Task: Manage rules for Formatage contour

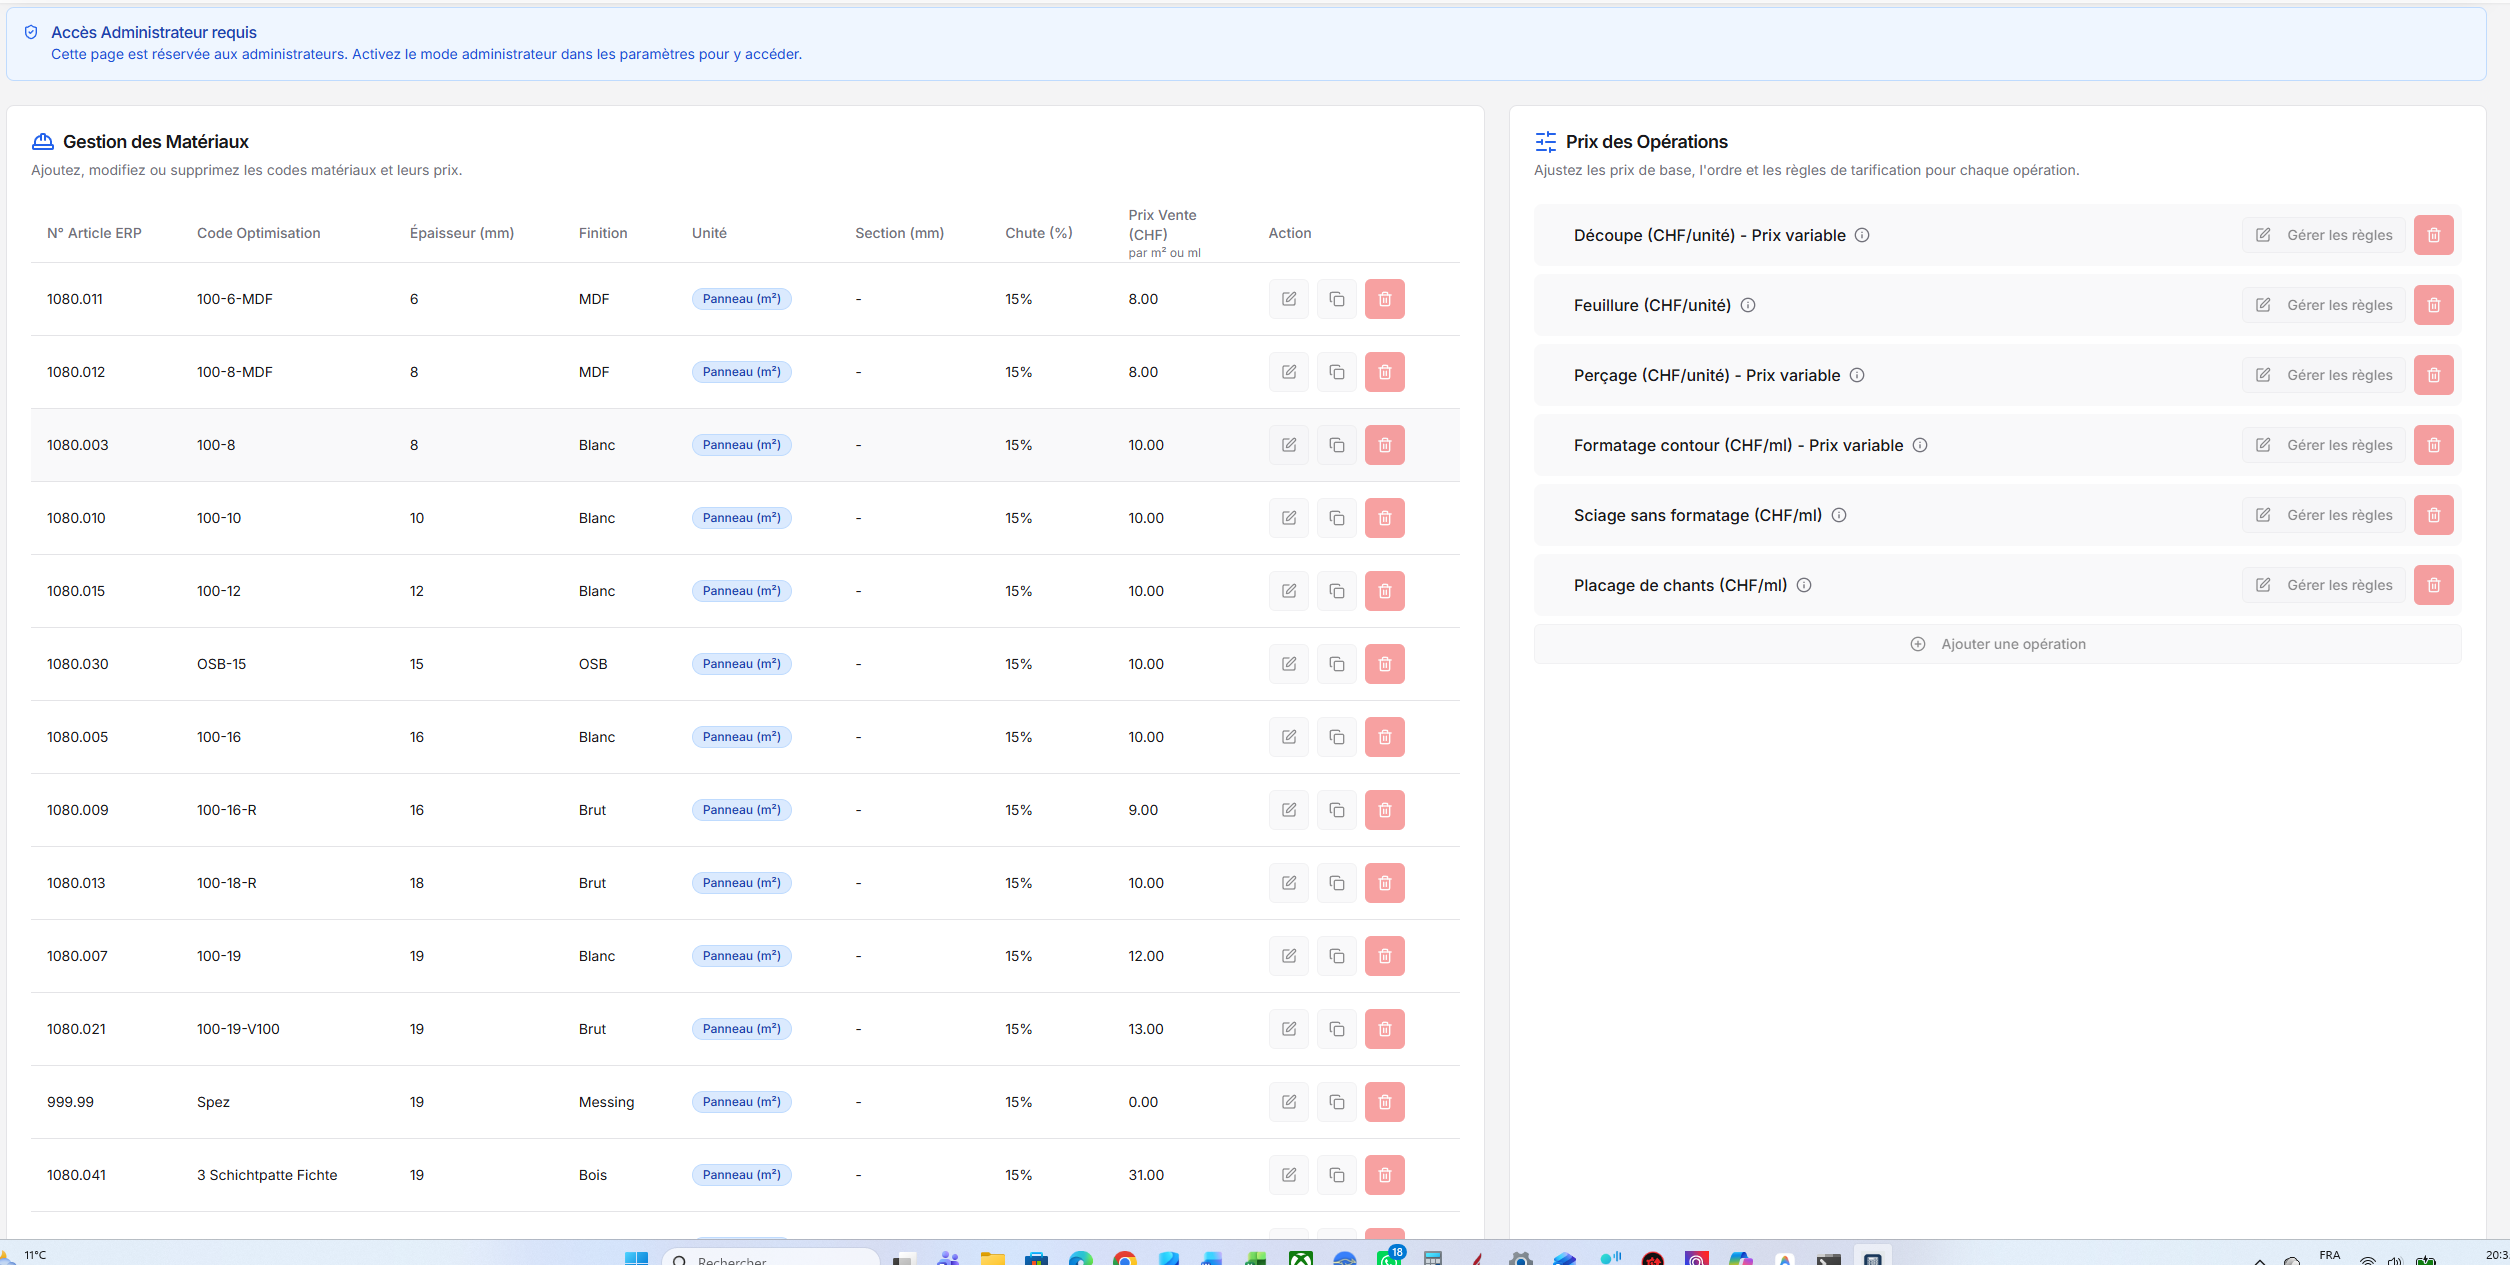Action: click(x=2324, y=445)
